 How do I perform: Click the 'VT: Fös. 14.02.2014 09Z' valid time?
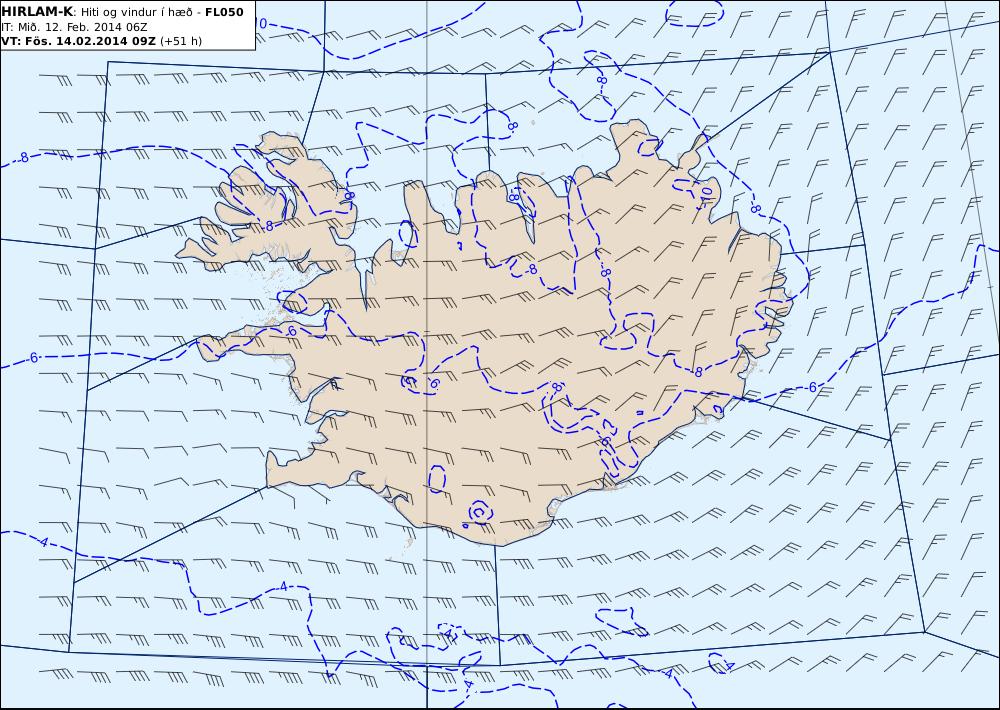pos(78,41)
